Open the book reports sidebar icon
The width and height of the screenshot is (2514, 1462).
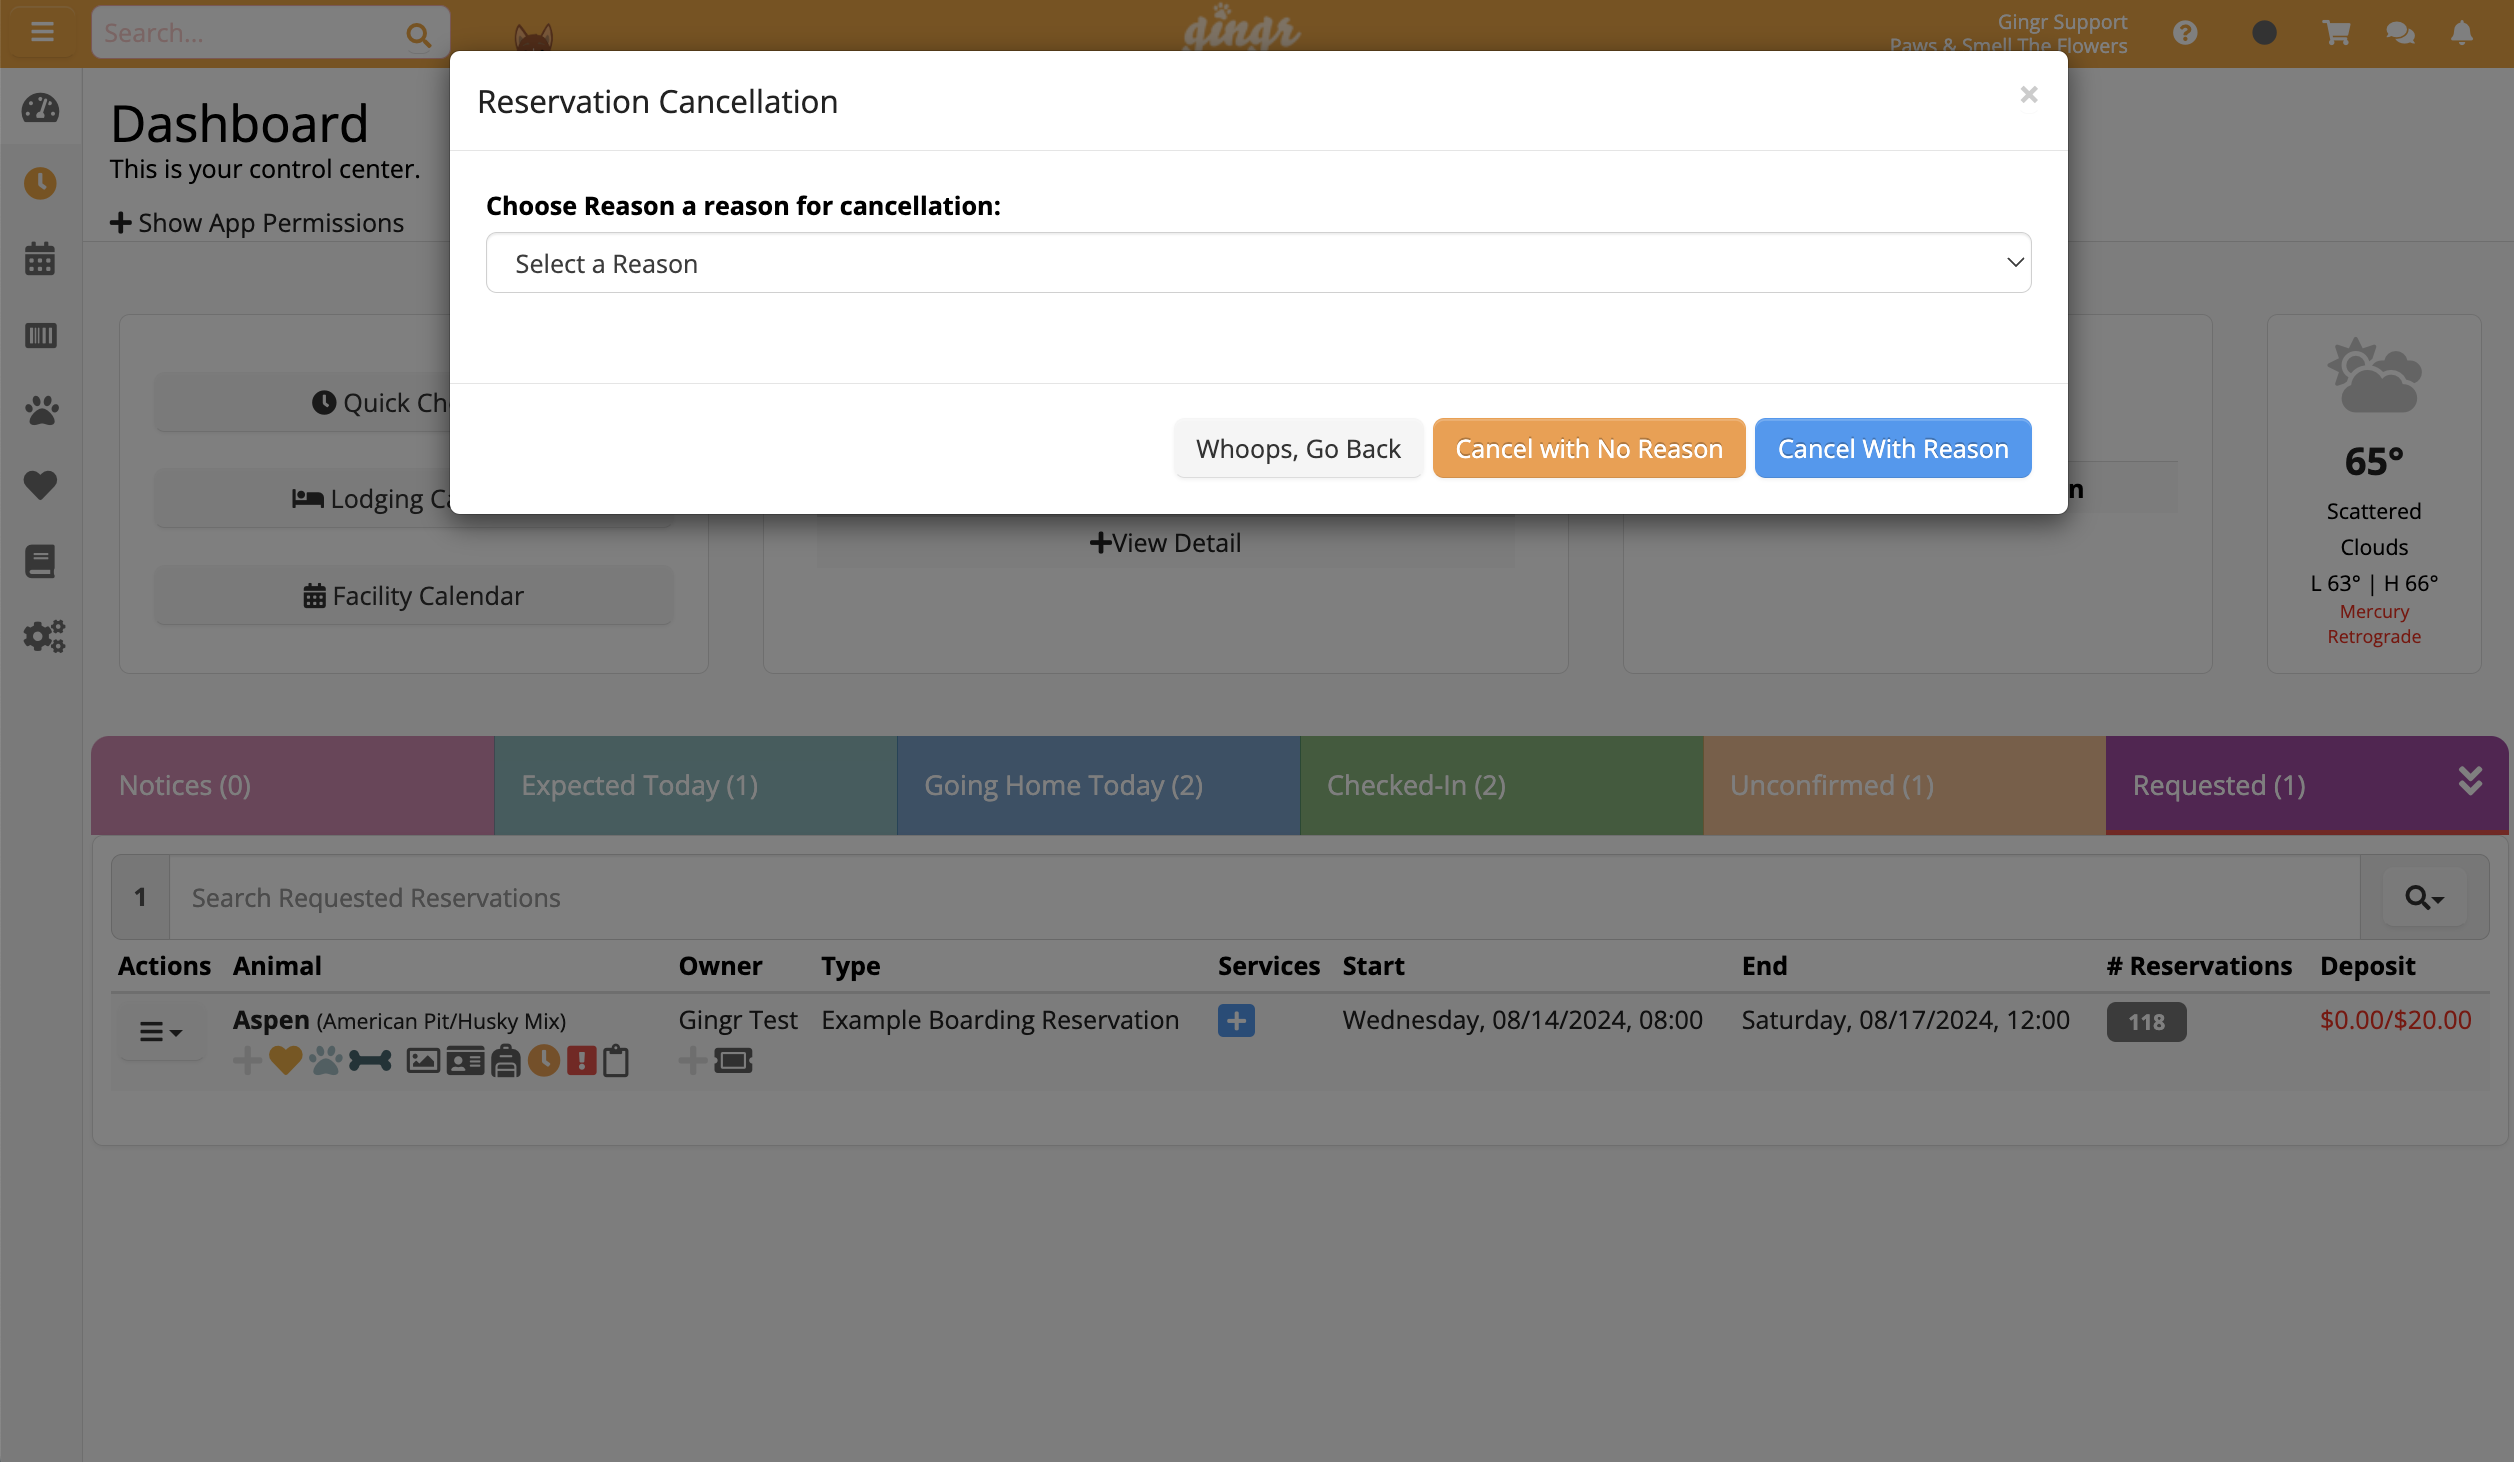[x=41, y=561]
